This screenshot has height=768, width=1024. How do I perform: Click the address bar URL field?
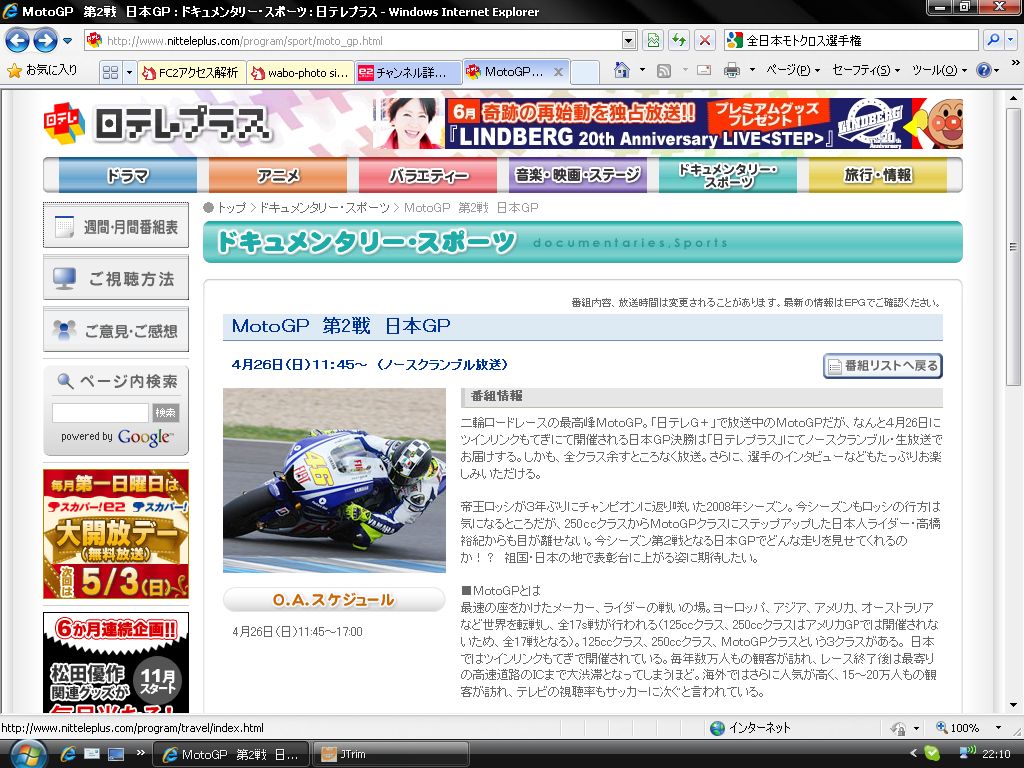click(353, 40)
